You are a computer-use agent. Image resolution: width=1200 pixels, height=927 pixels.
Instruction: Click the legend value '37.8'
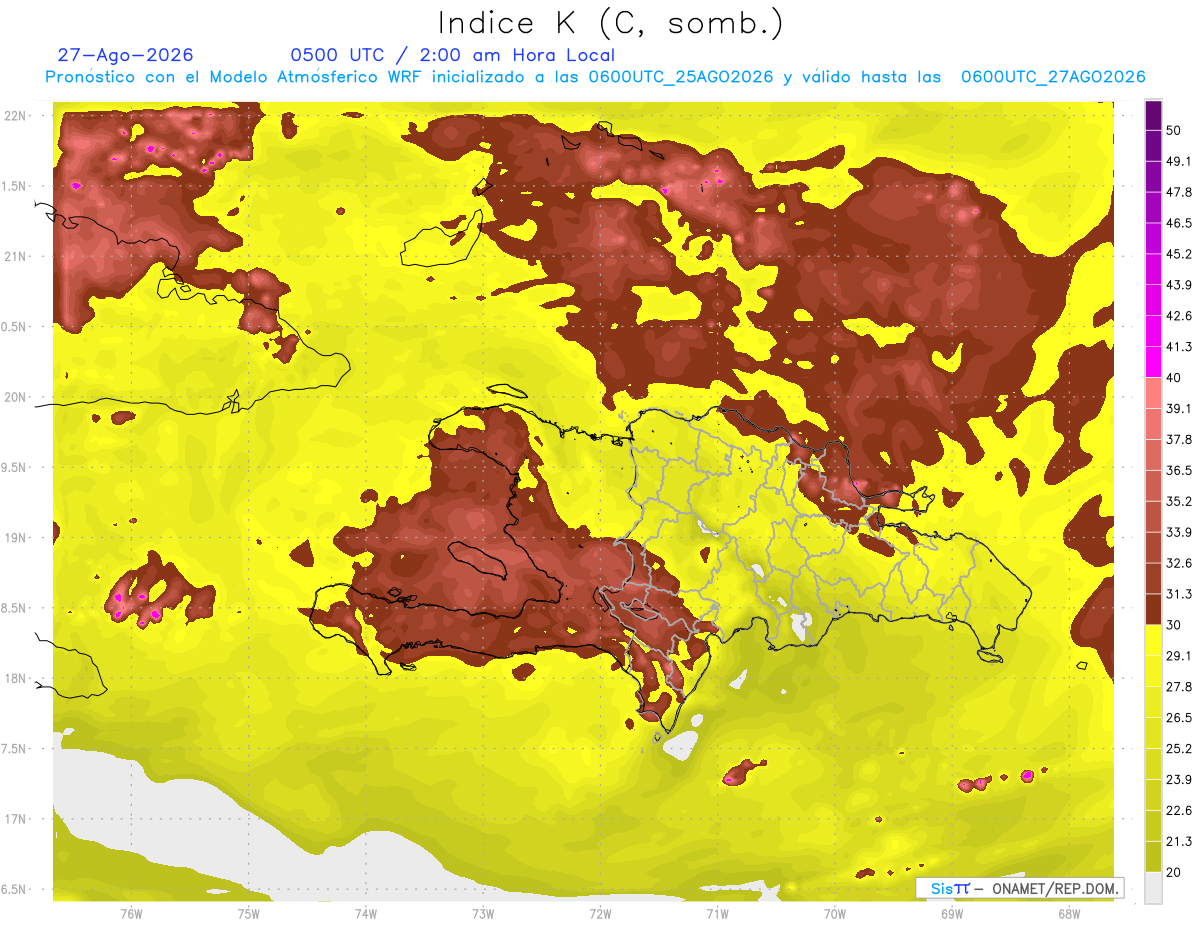tap(1179, 439)
